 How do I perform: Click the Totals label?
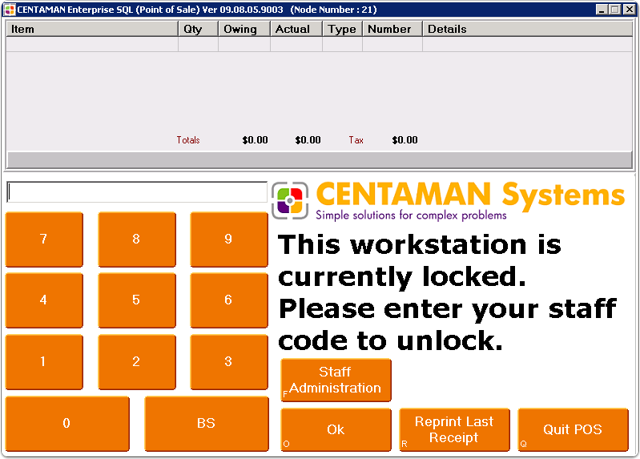(188, 140)
